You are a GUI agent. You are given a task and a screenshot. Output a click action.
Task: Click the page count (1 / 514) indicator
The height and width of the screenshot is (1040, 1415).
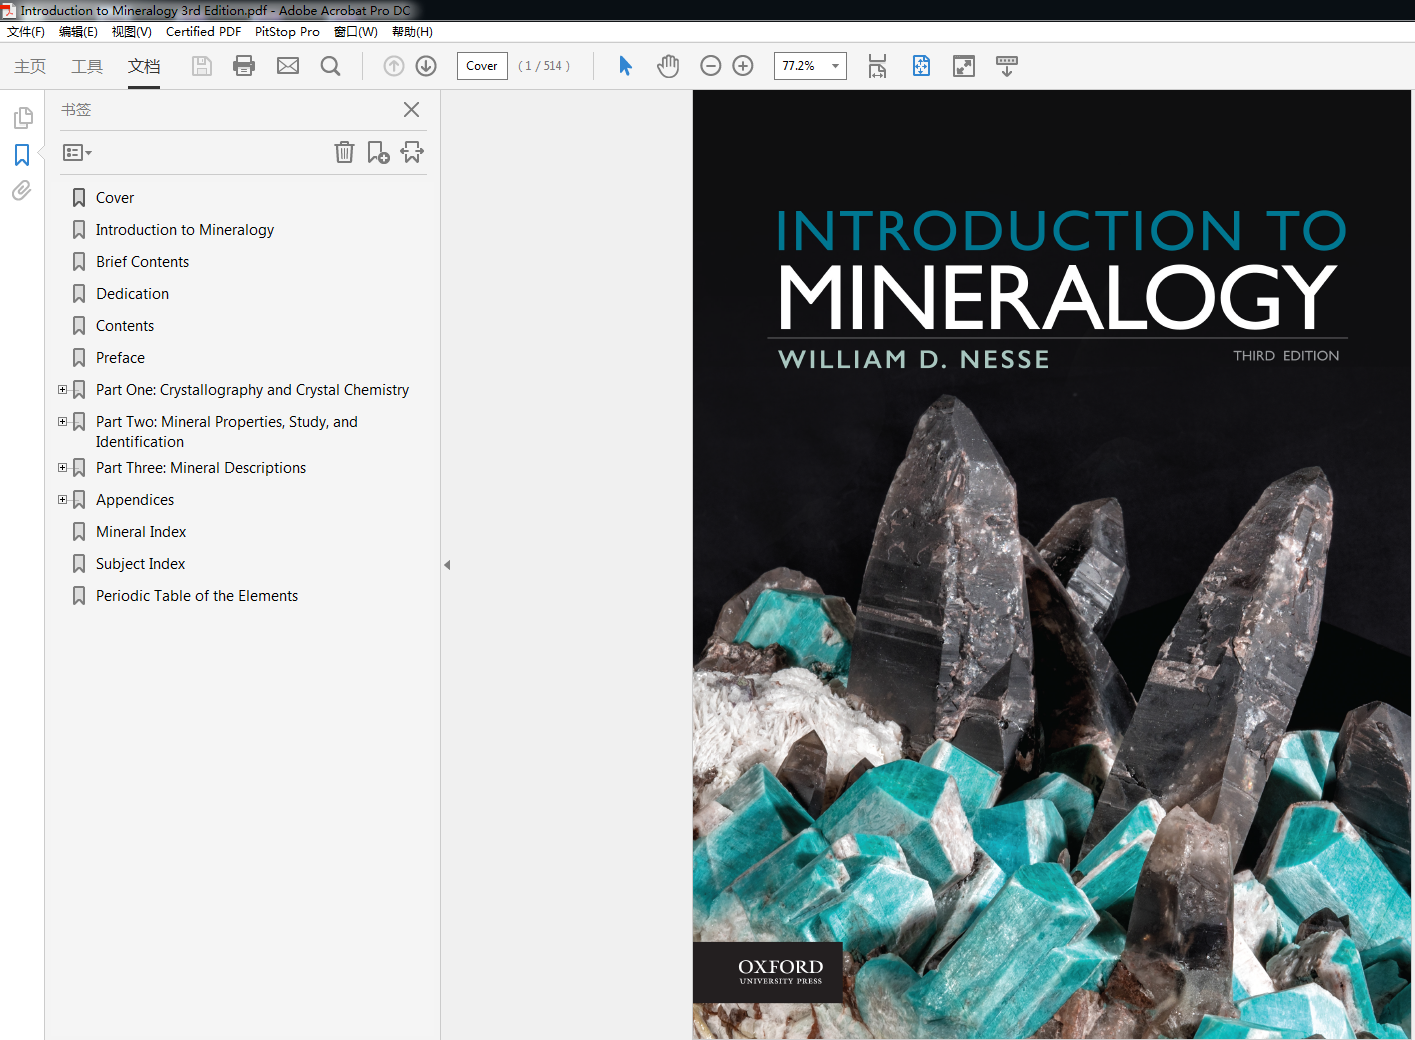(544, 66)
